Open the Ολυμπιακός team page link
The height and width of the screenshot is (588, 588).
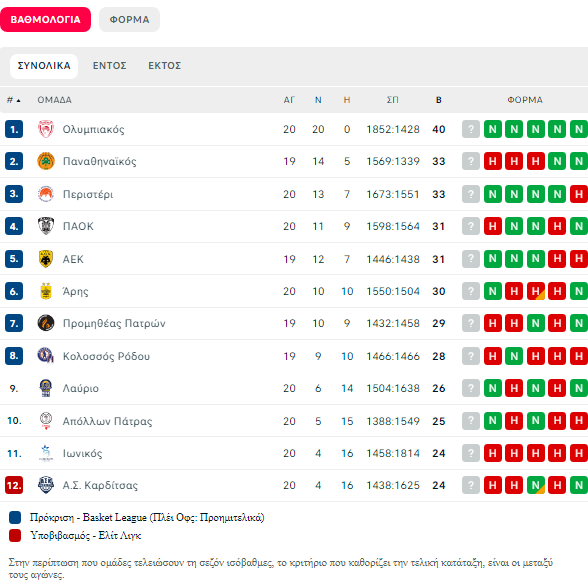(x=93, y=129)
